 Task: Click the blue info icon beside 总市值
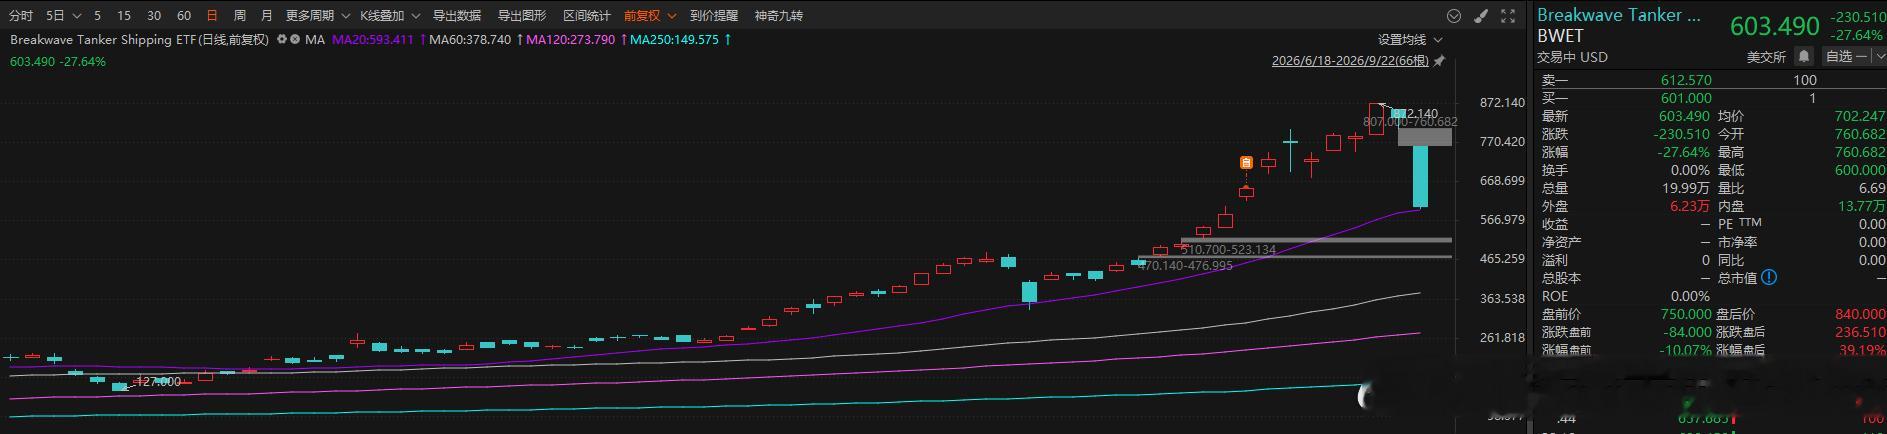click(x=1769, y=277)
